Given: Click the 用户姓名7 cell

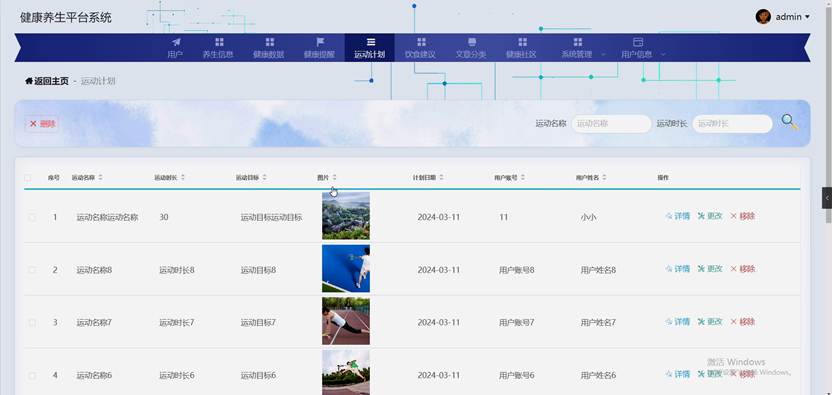Looking at the screenshot, I should point(598,322).
